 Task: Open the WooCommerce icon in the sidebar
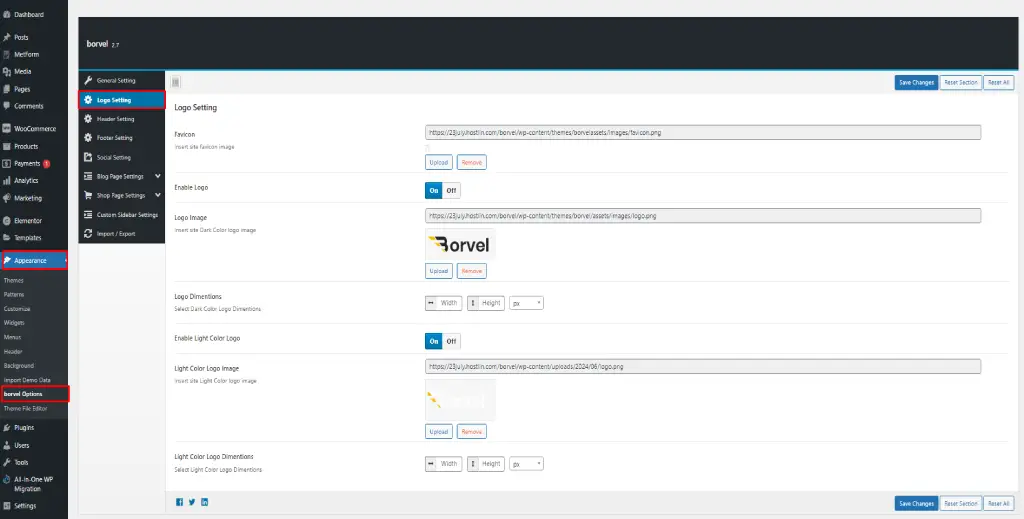7,129
